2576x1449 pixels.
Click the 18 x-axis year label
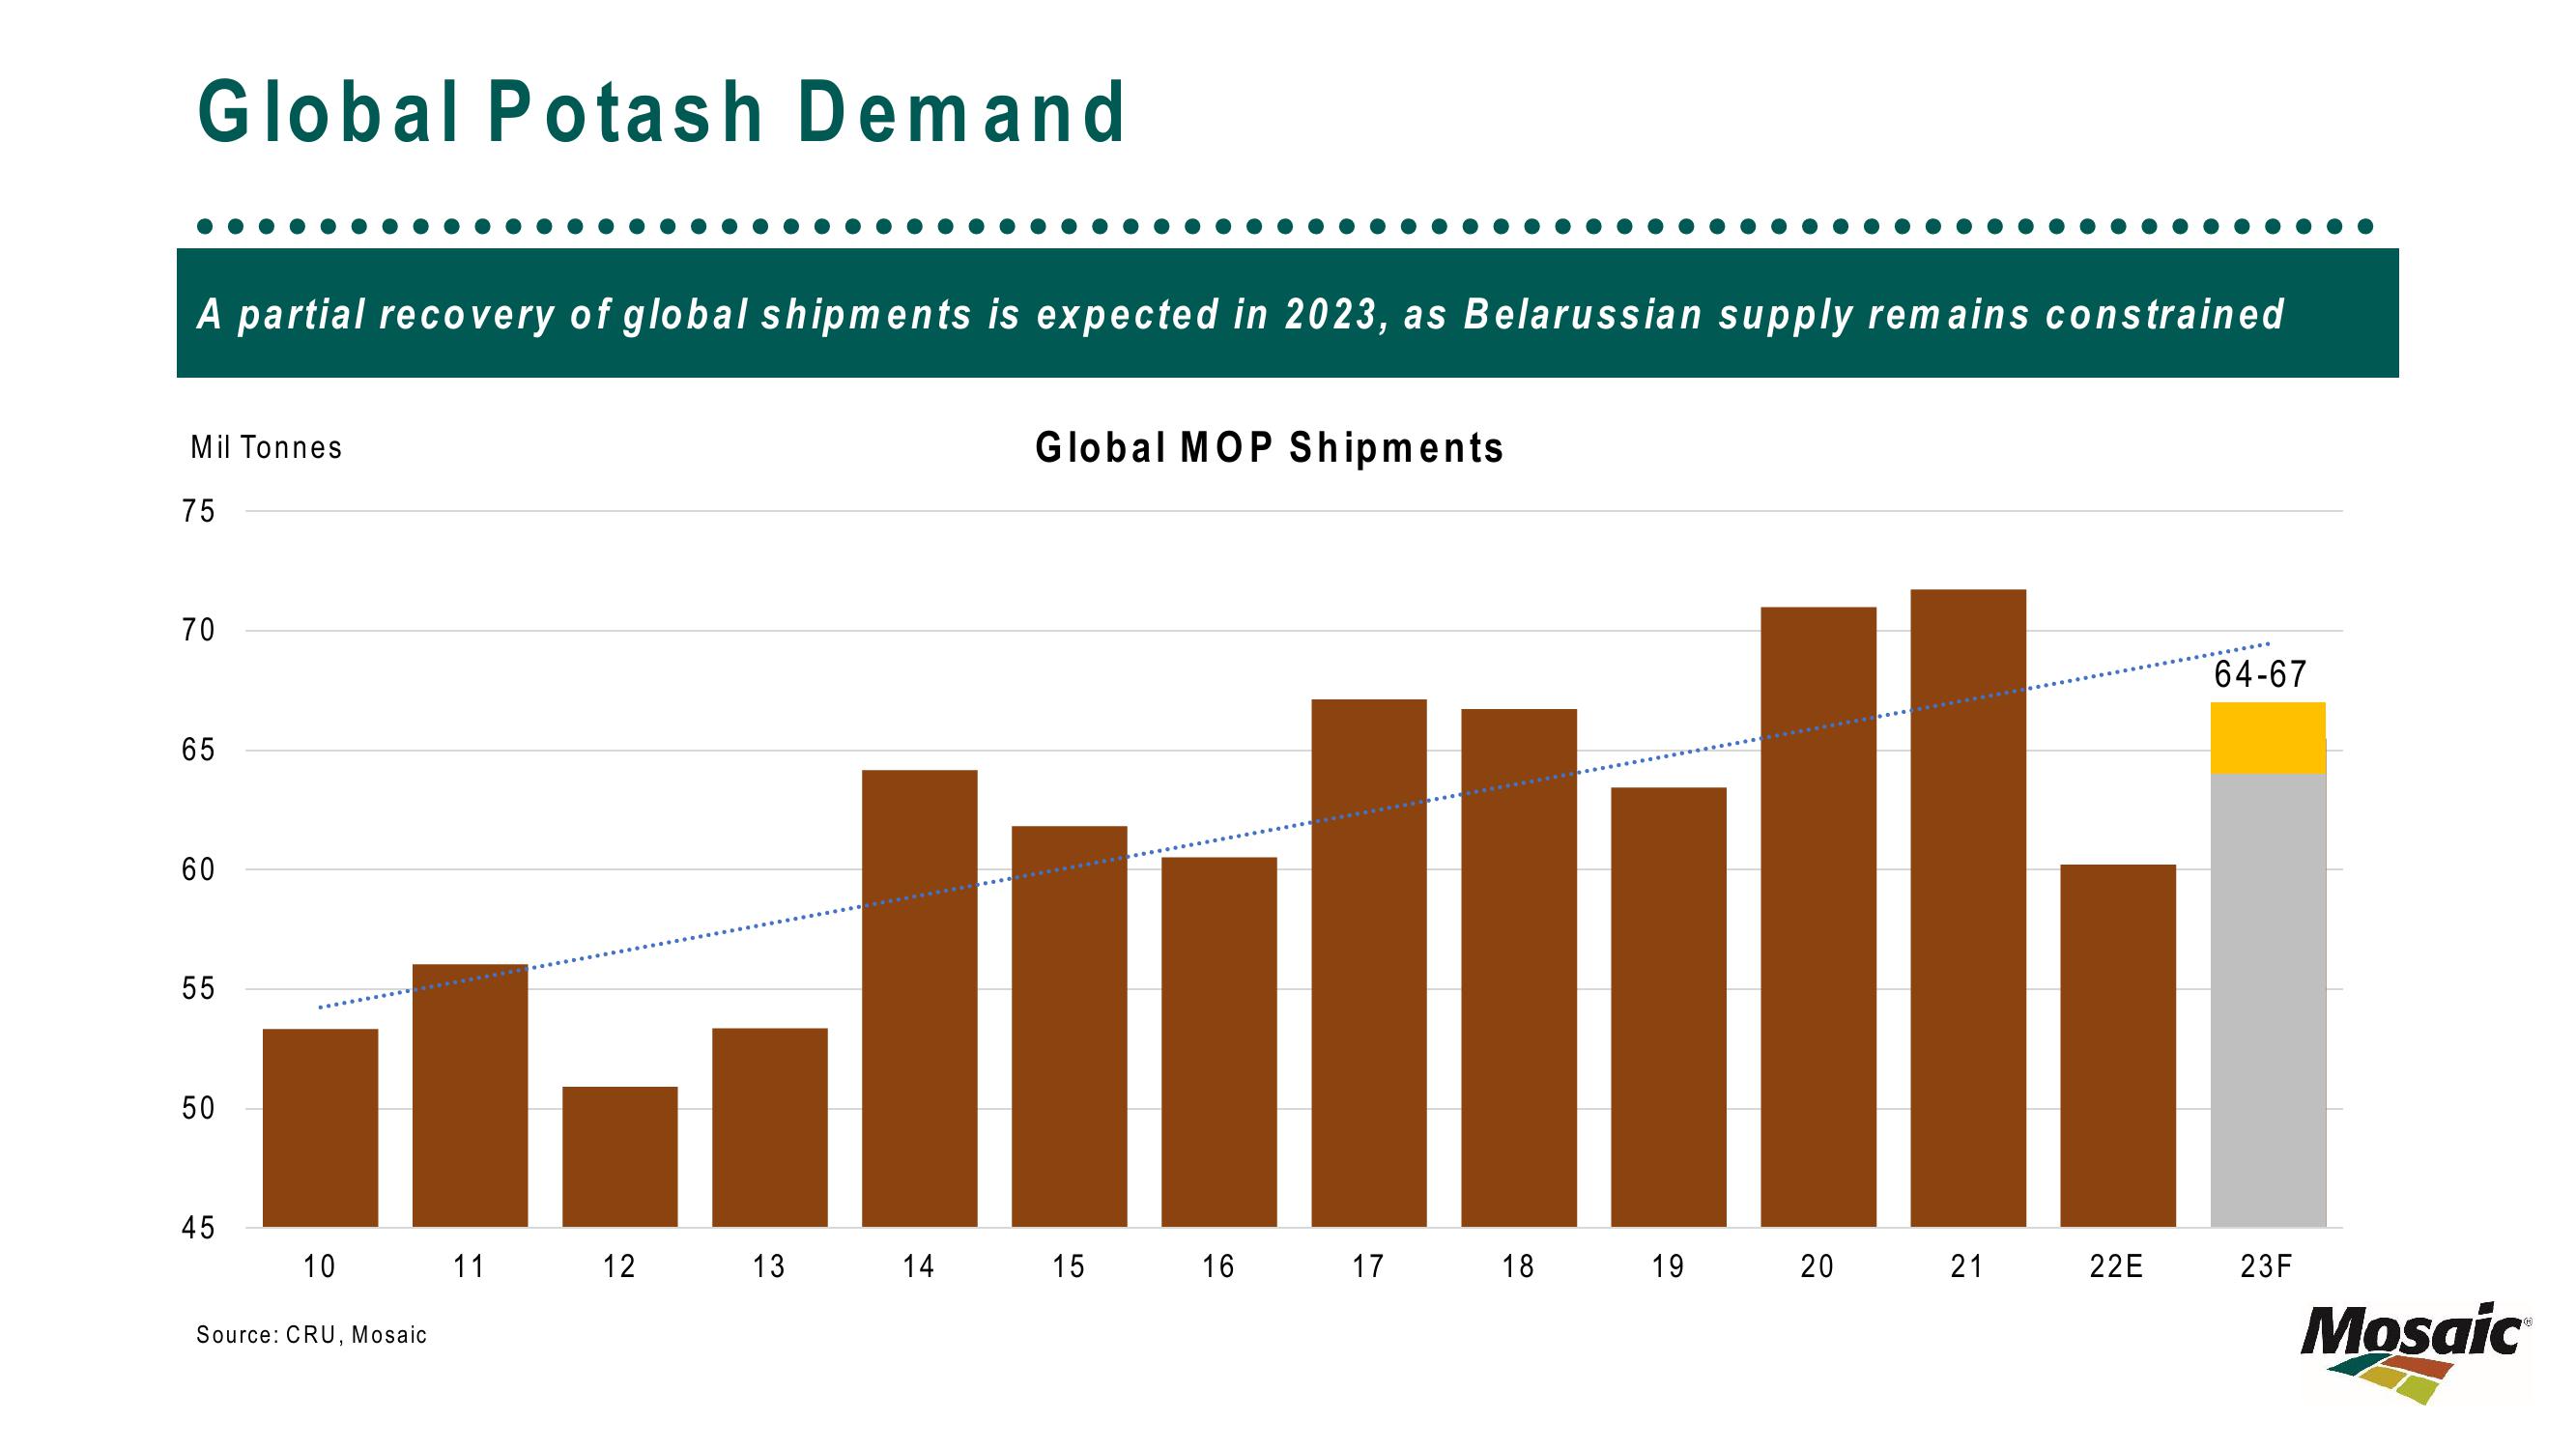tap(1518, 1267)
